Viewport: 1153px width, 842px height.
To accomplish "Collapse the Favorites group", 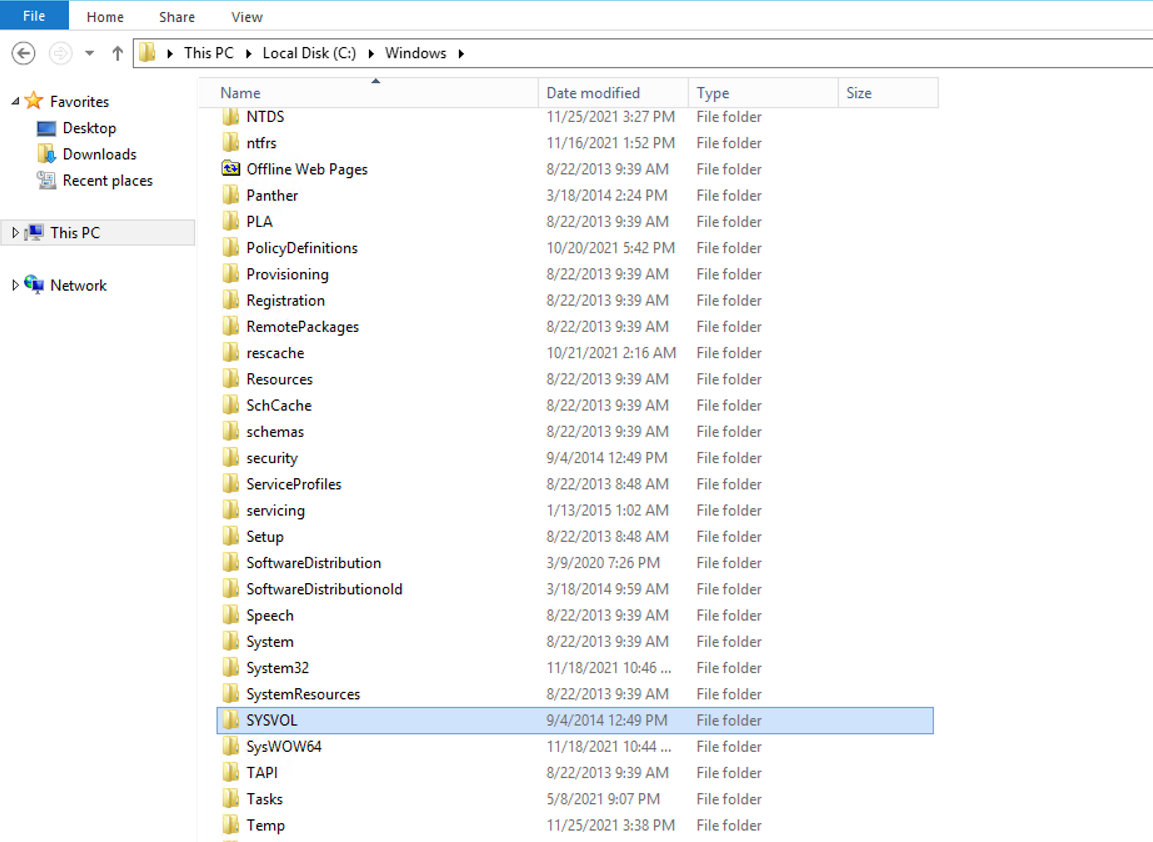I will (x=15, y=102).
